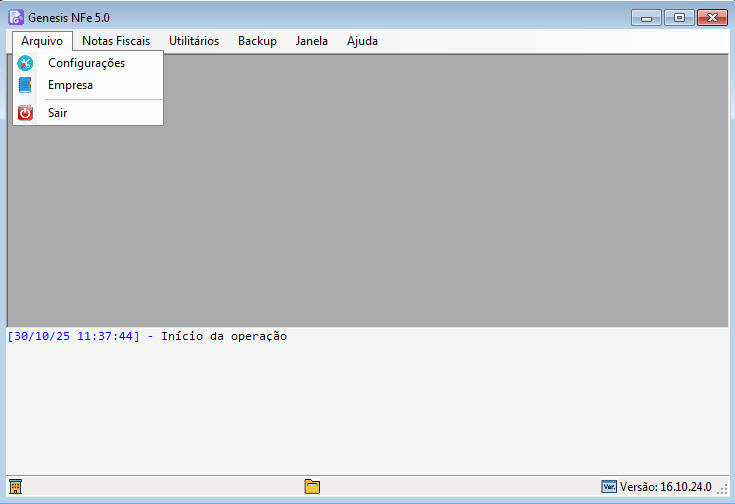Expand the Utilitários menu
This screenshot has width=735, height=504.
[x=194, y=41]
